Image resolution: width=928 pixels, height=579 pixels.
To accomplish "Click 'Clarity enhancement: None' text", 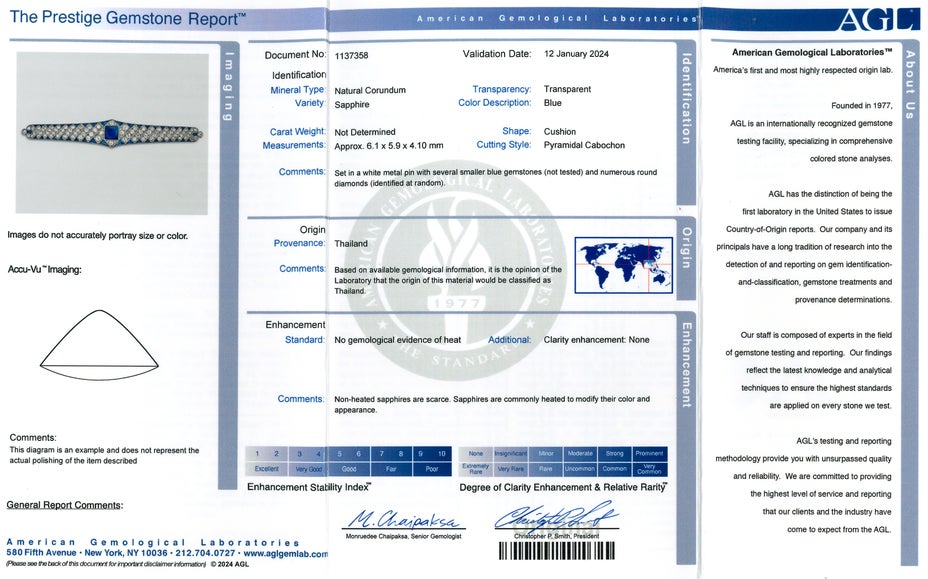I will (x=597, y=340).
